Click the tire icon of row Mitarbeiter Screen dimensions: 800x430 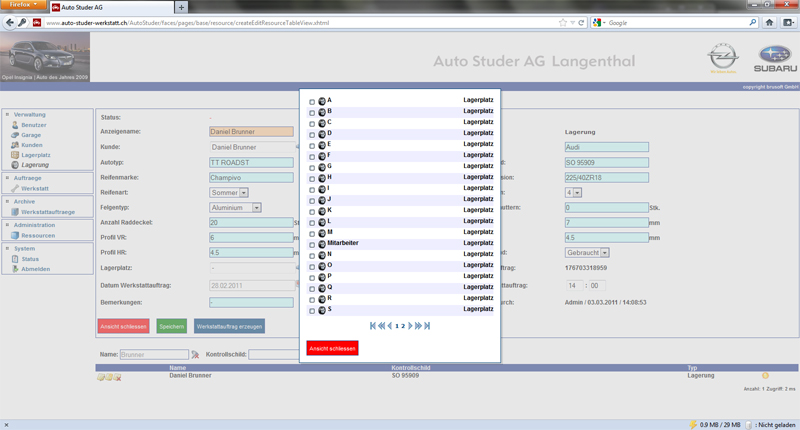point(322,244)
